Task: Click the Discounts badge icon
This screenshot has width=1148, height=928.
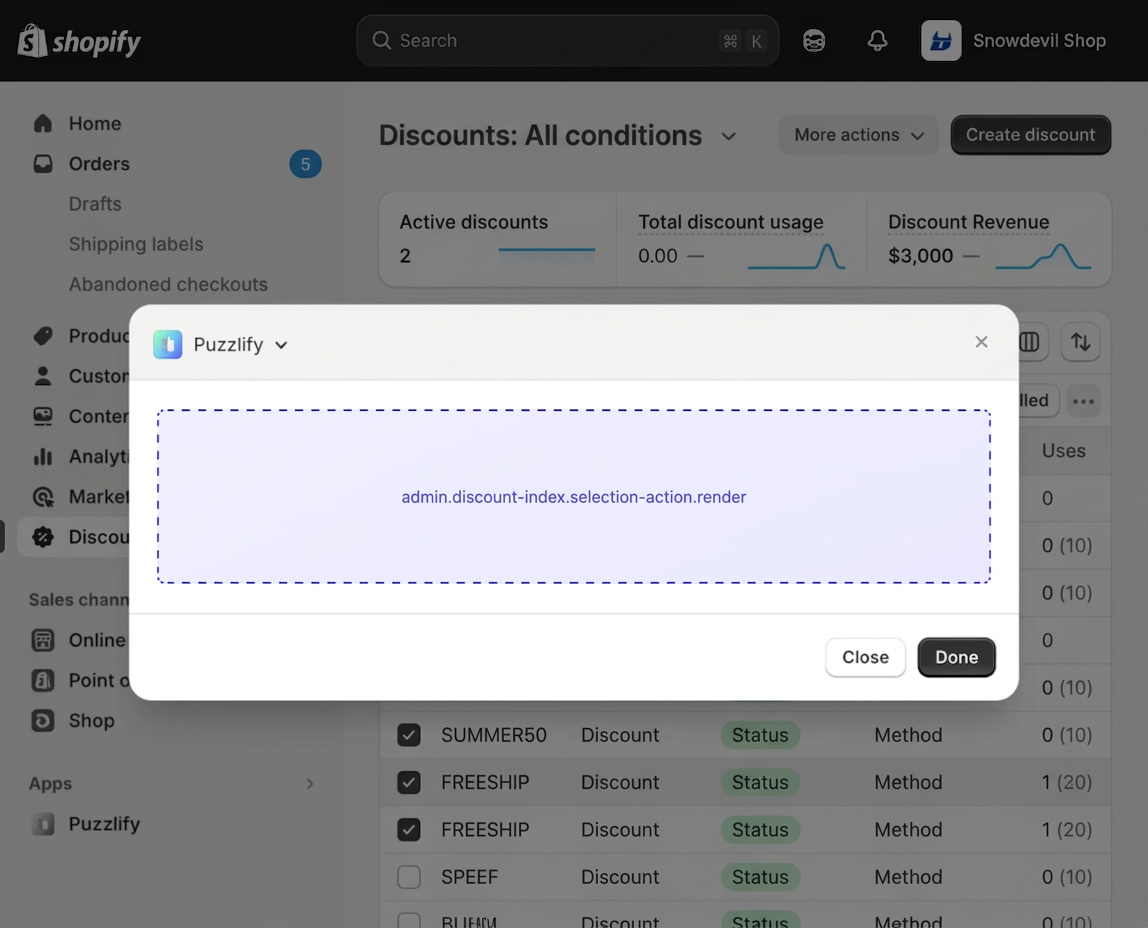Action: (x=43, y=537)
